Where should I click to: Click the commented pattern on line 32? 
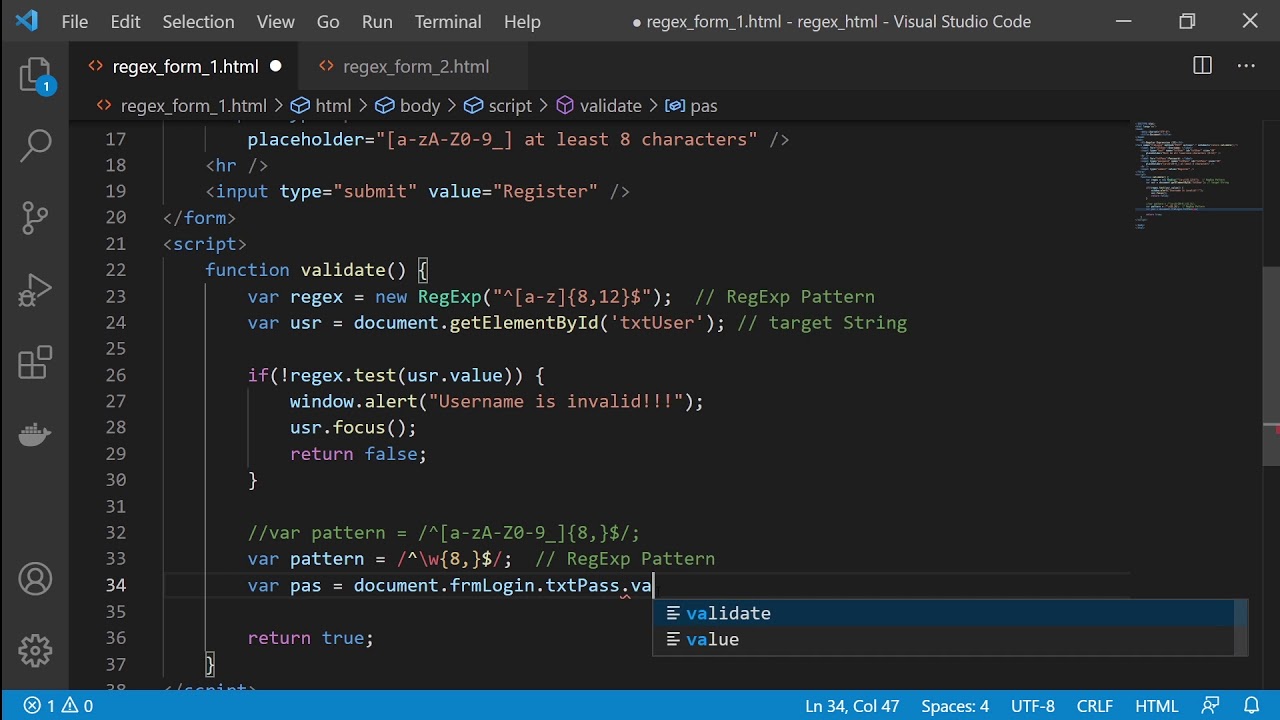click(444, 532)
